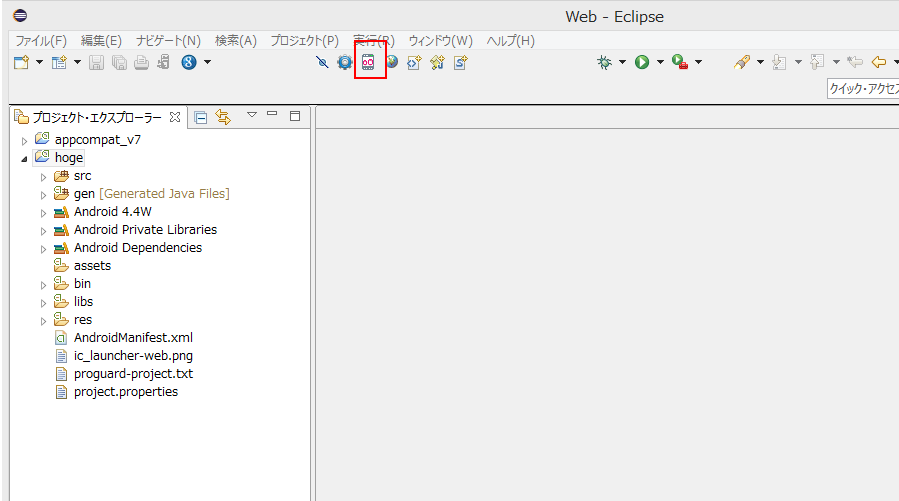899x501 pixels.
Task: Click the Next Annotation icon
Action: click(779, 62)
